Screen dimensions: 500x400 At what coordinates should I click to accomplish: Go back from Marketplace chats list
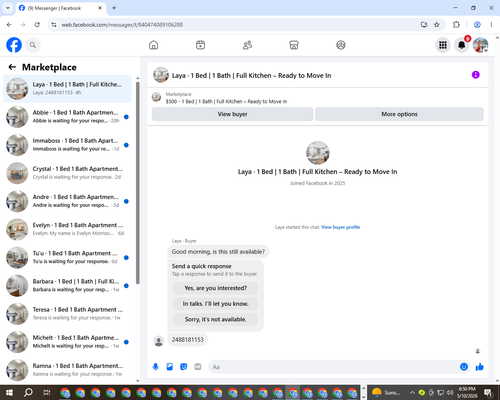click(x=12, y=67)
